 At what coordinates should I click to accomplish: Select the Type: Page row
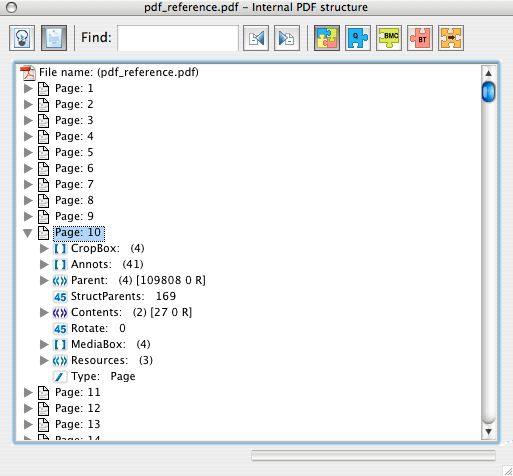click(103, 376)
